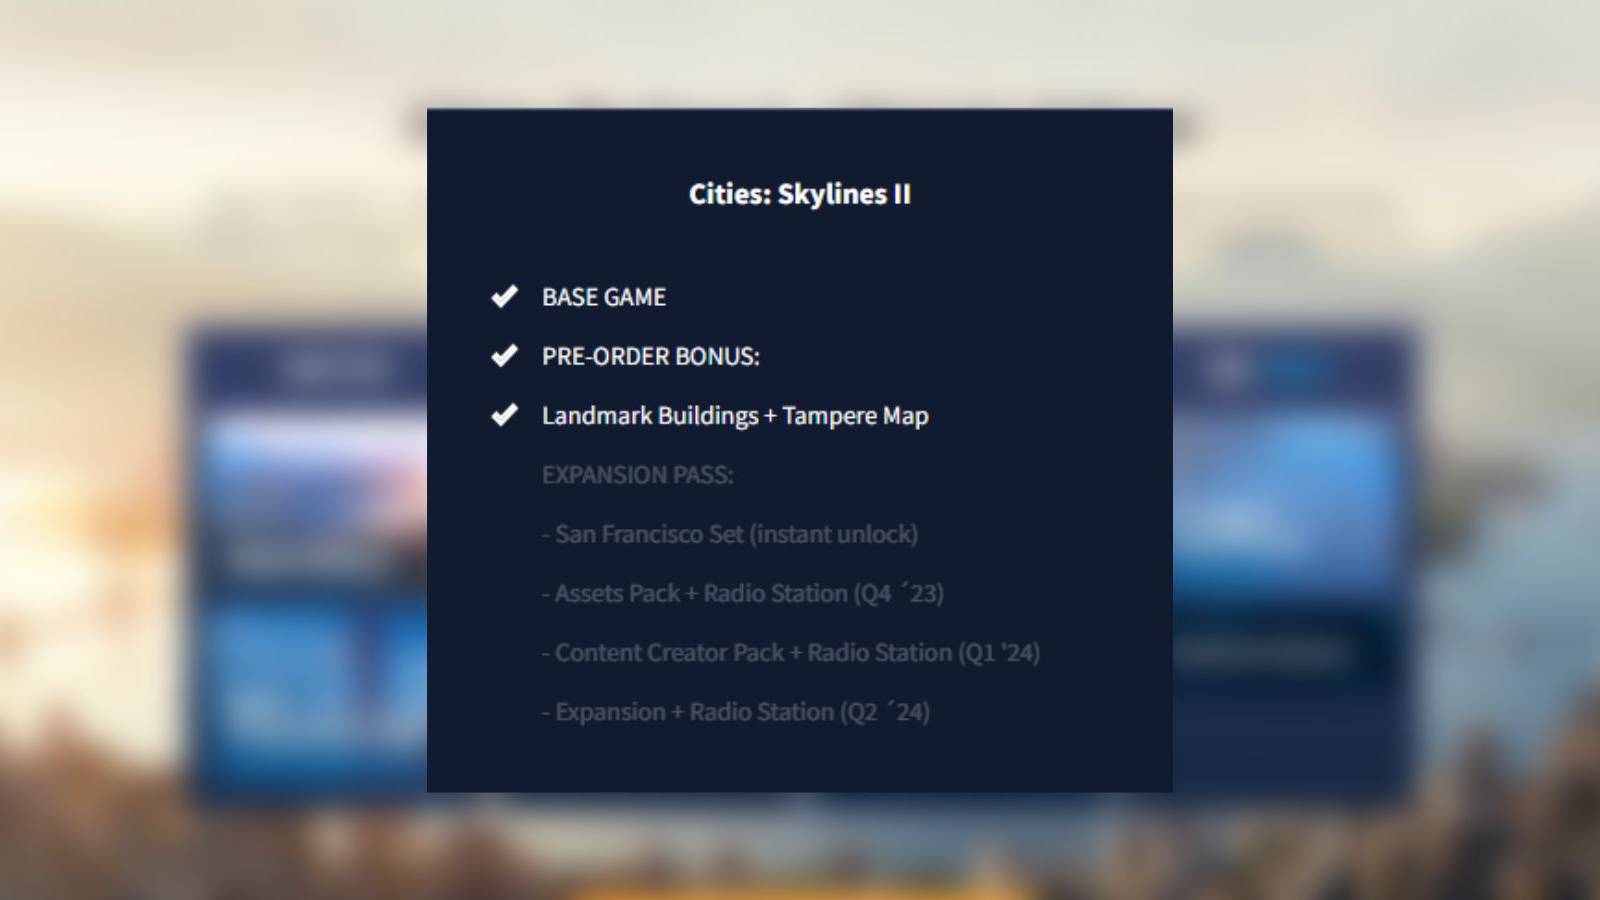Select the BASE GAME list entry
This screenshot has width=1600, height=900.
click(x=604, y=297)
